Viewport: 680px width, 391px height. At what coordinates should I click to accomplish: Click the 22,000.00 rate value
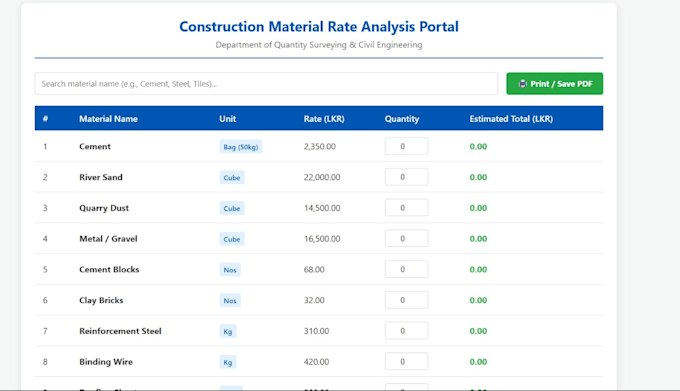pyautogui.click(x=322, y=177)
